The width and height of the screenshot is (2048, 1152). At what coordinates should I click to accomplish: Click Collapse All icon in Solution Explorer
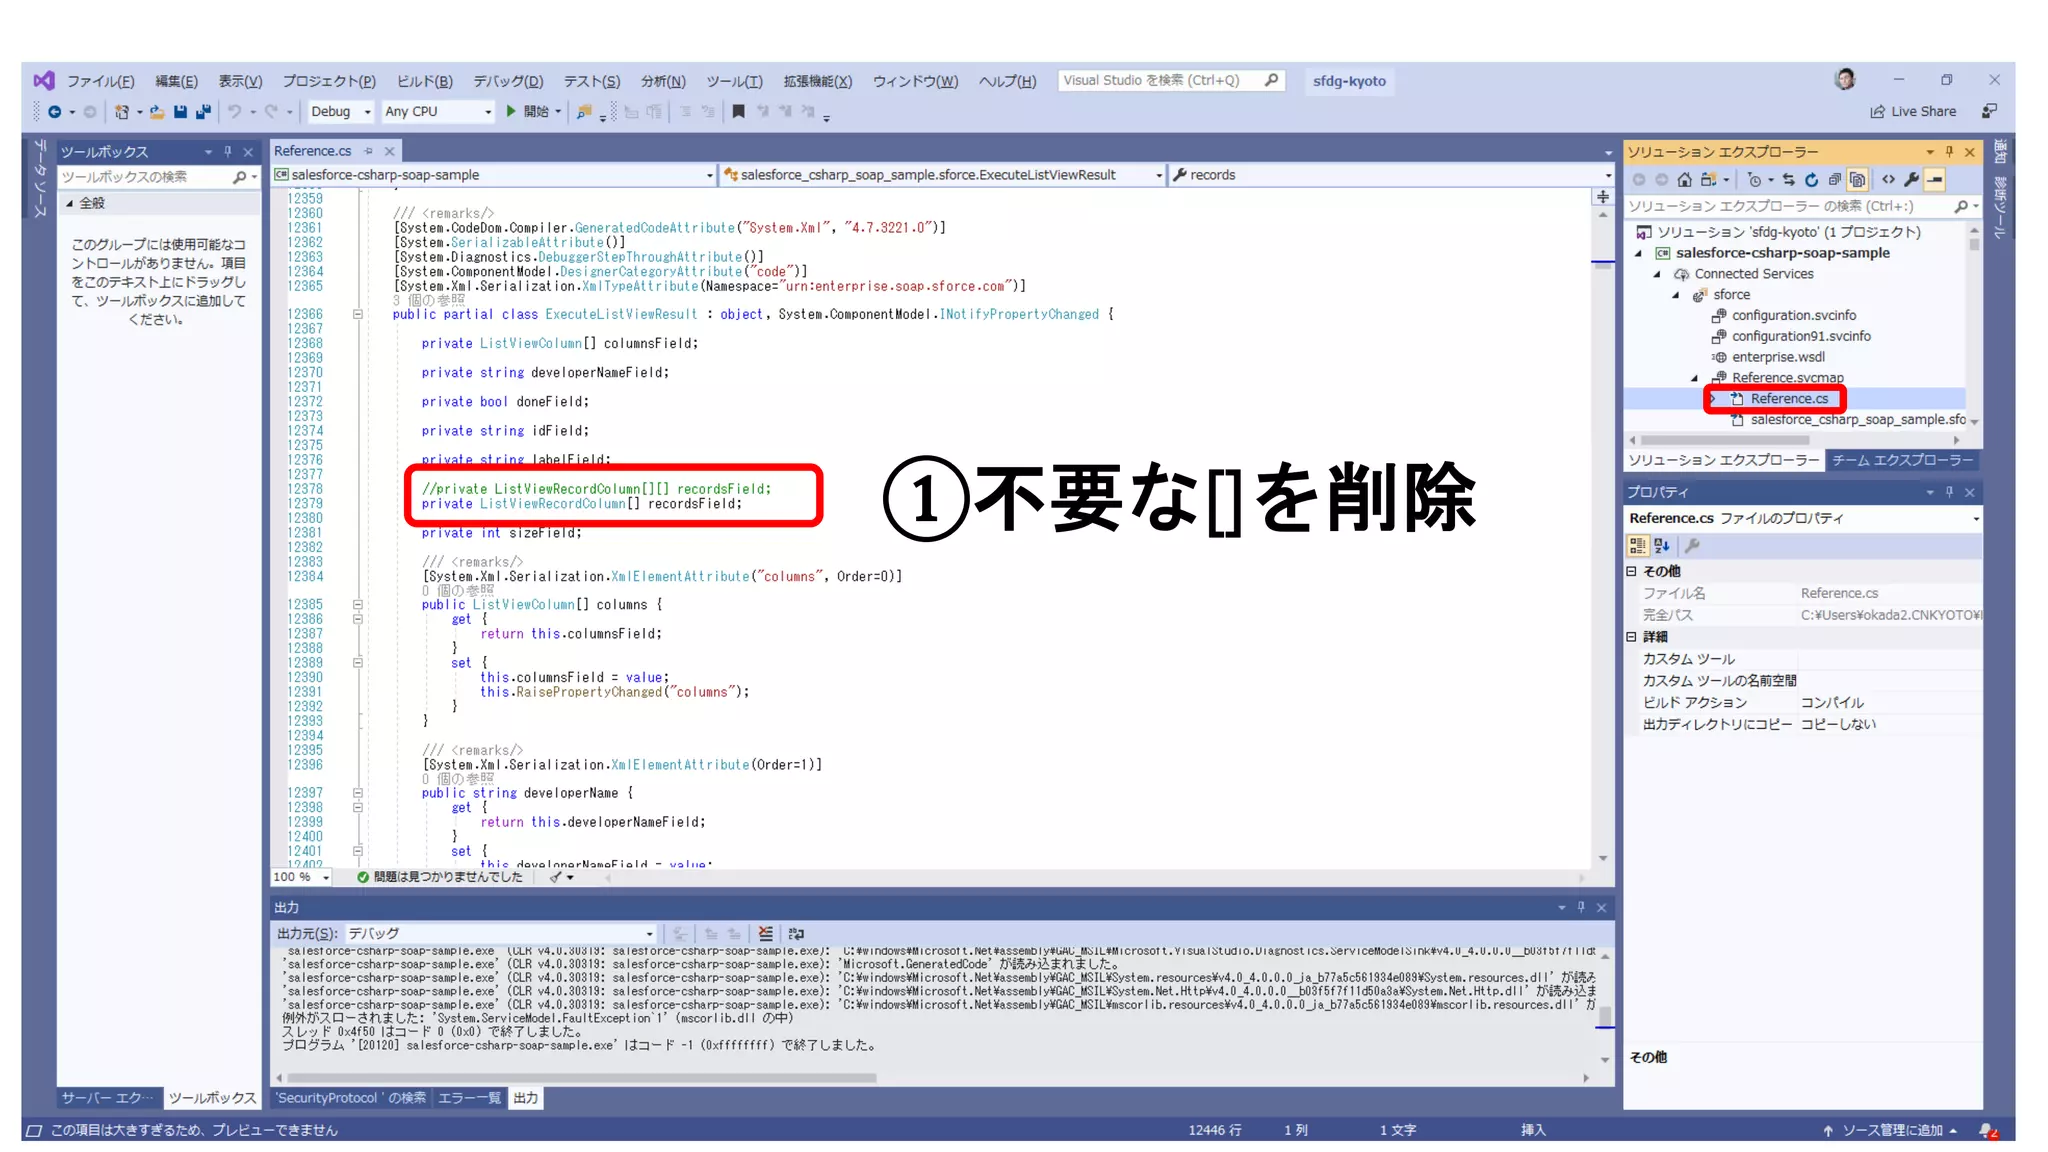pyautogui.click(x=1834, y=180)
